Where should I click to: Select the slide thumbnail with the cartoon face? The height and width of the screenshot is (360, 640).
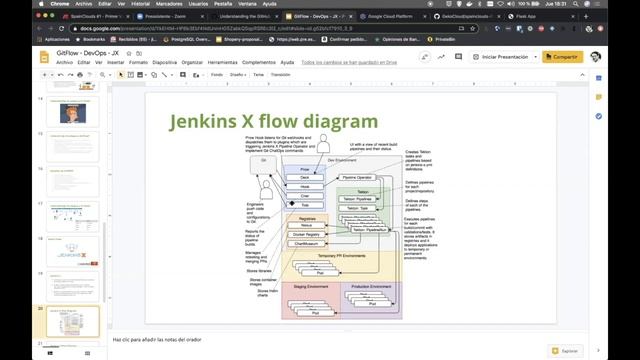click(x=73, y=112)
